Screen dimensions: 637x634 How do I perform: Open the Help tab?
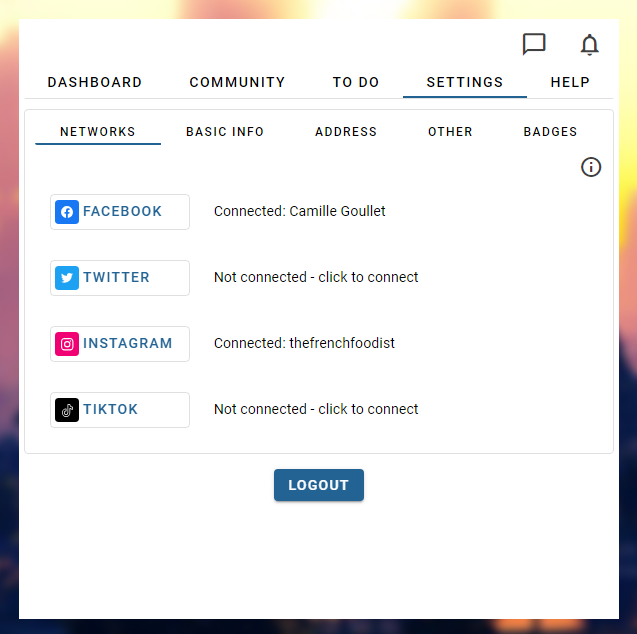[x=570, y=82]
